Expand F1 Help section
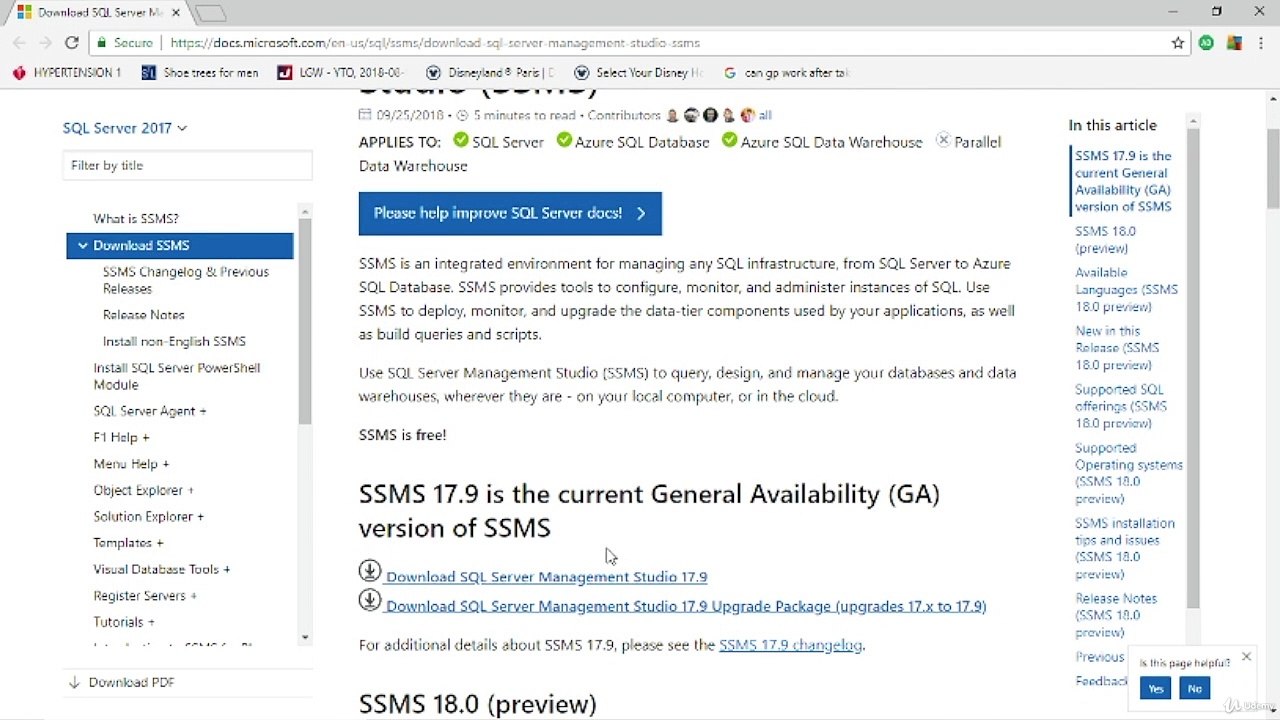The width and height of the screenshot is (1280, 720). click(121, 437)
